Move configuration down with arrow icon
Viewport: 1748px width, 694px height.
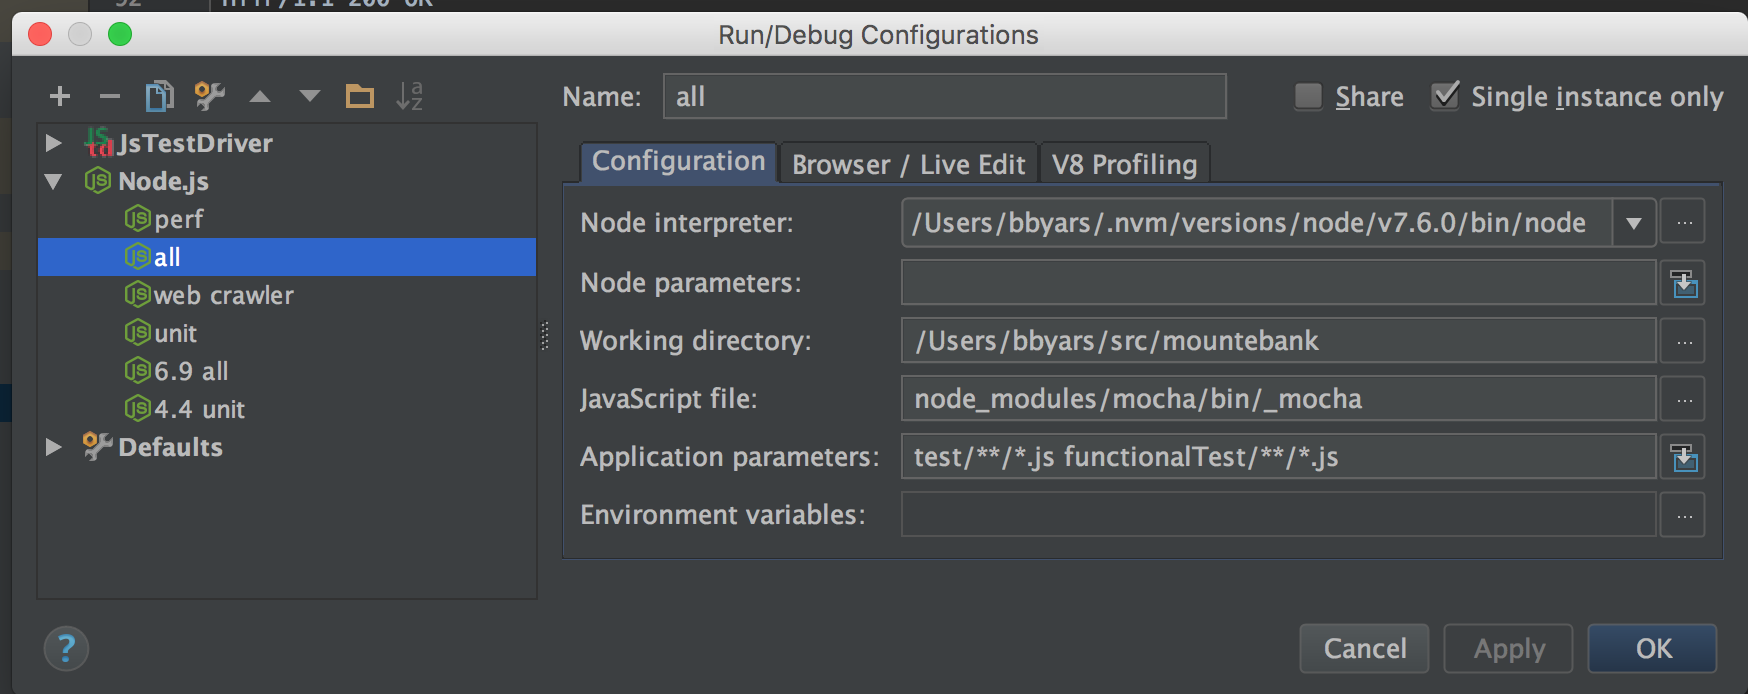point(310,96)
